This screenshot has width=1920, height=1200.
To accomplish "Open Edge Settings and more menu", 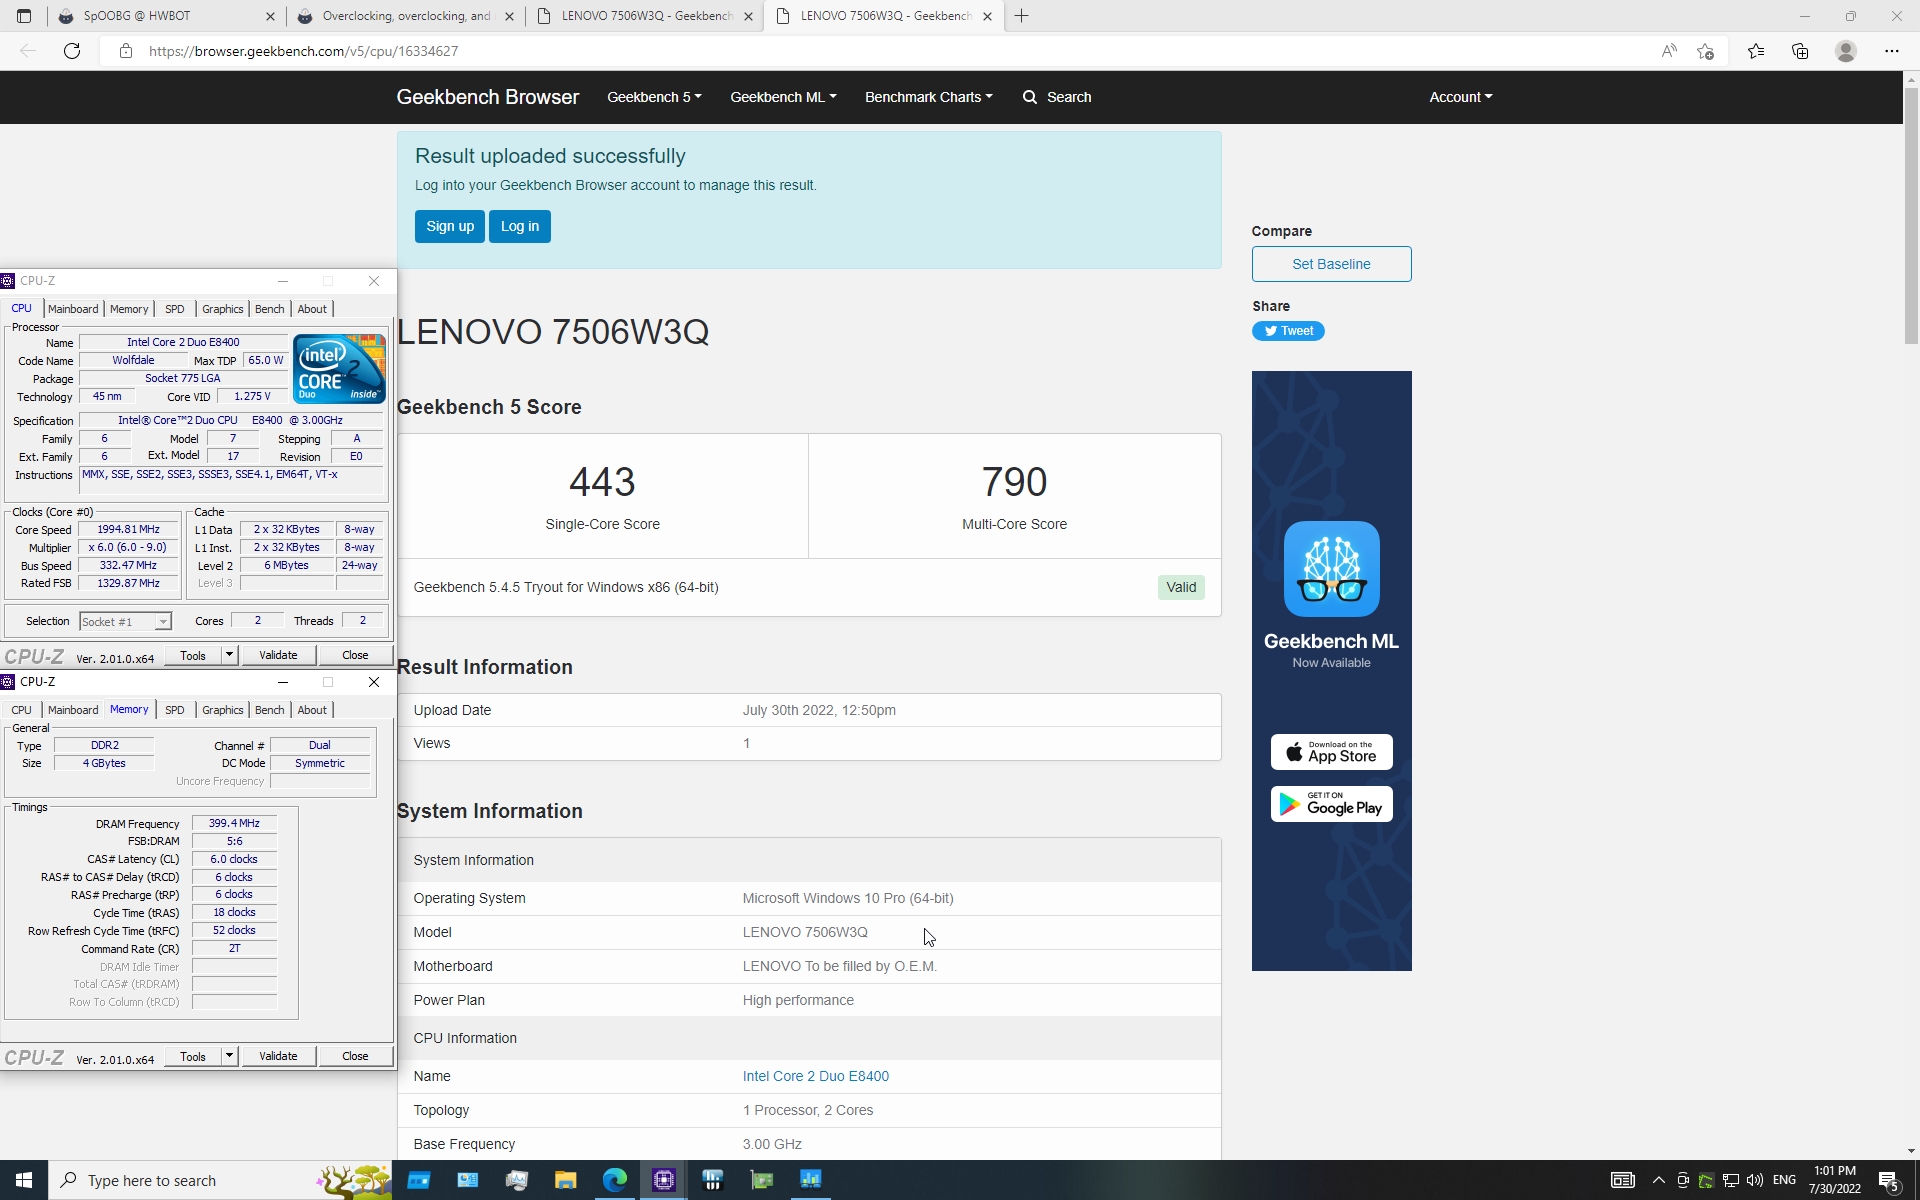I will click(1891, 51).
